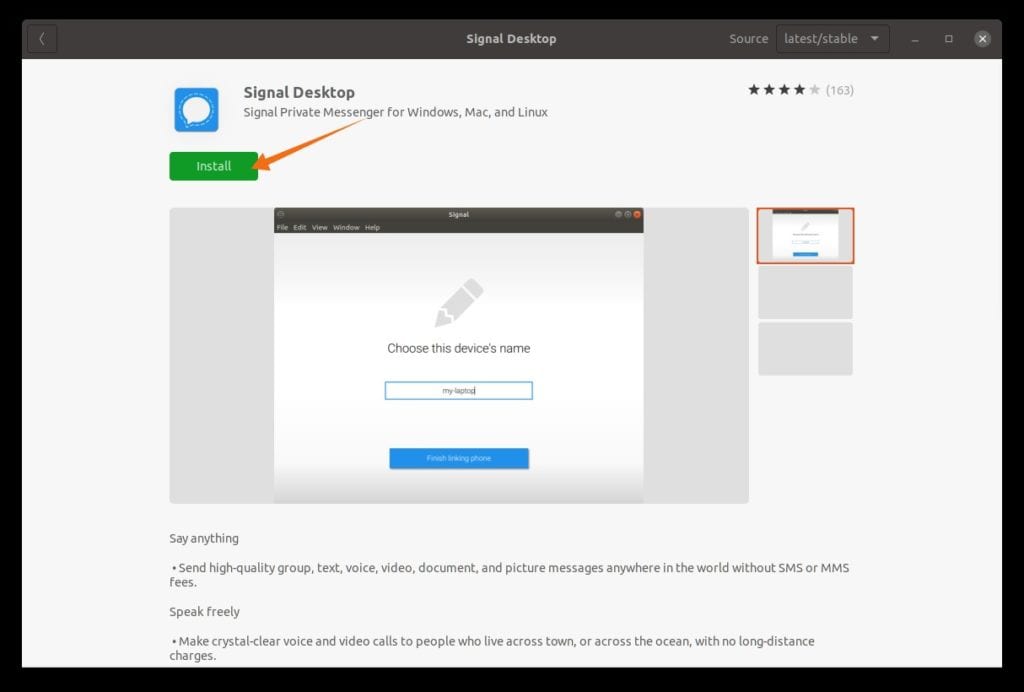The height and width of the screenshot is (692, 1024).
Task: Click the fifth star in the rating
Action: point(815,88)
